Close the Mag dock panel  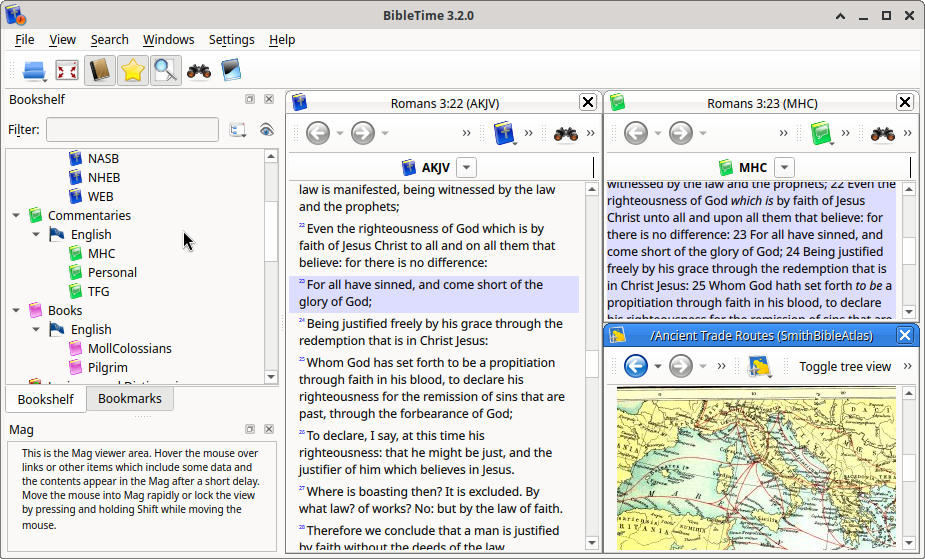(x=269, y=429)
